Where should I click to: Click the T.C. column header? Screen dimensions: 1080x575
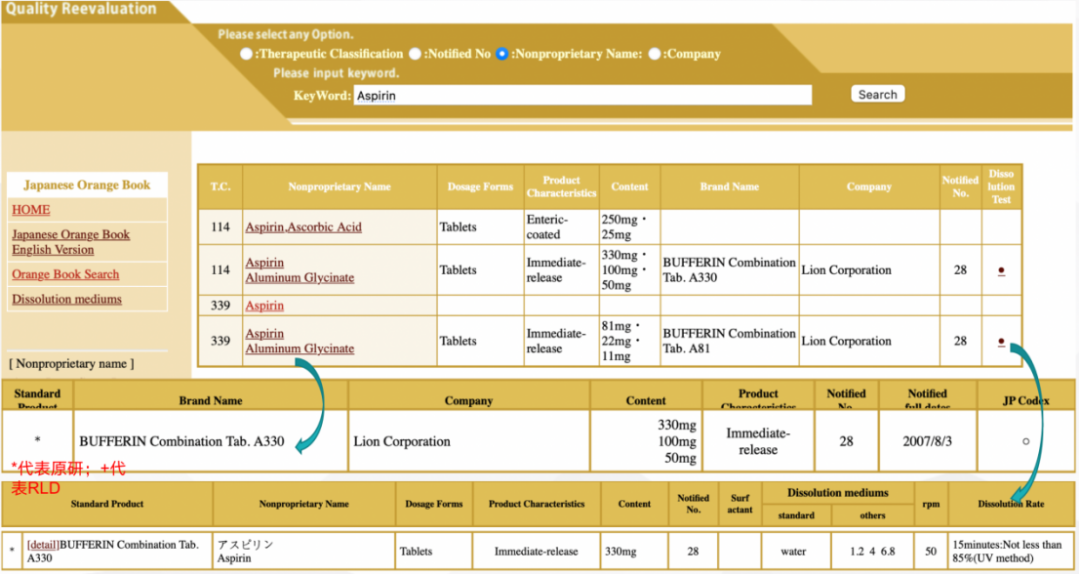pyautogui.click(x=220, y=187)
